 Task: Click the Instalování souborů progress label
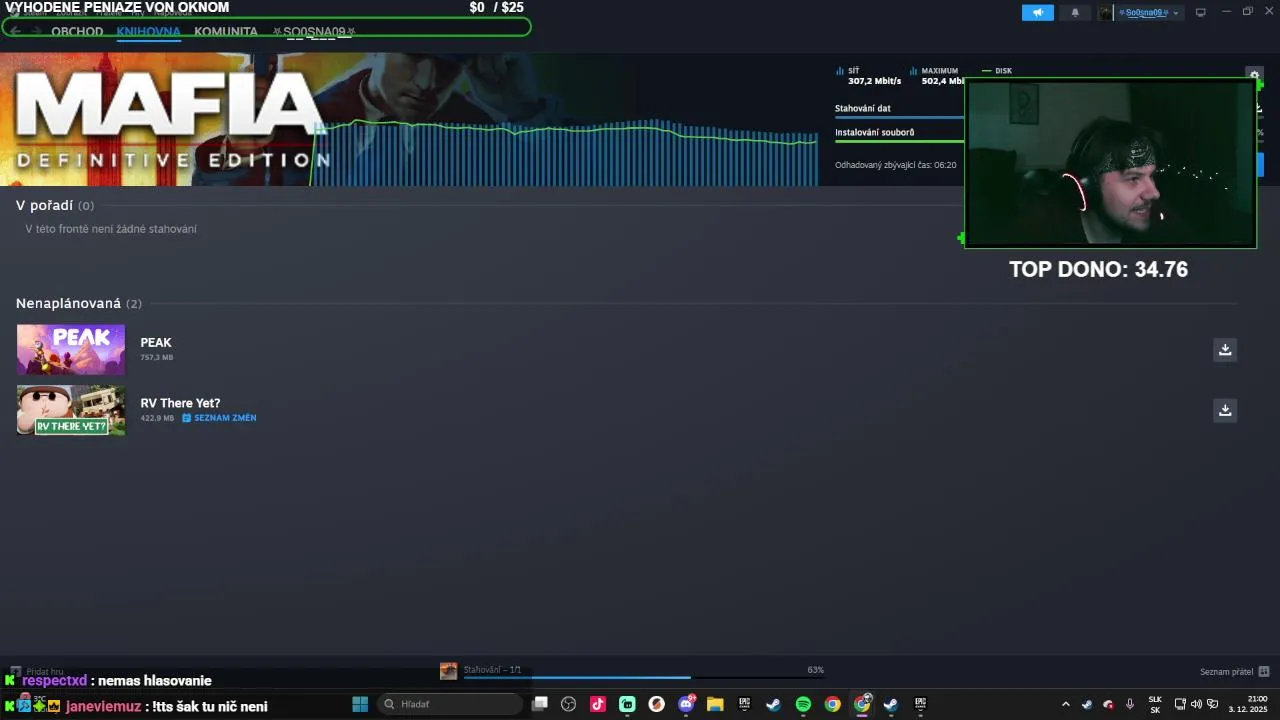click(x=874, y=132)
